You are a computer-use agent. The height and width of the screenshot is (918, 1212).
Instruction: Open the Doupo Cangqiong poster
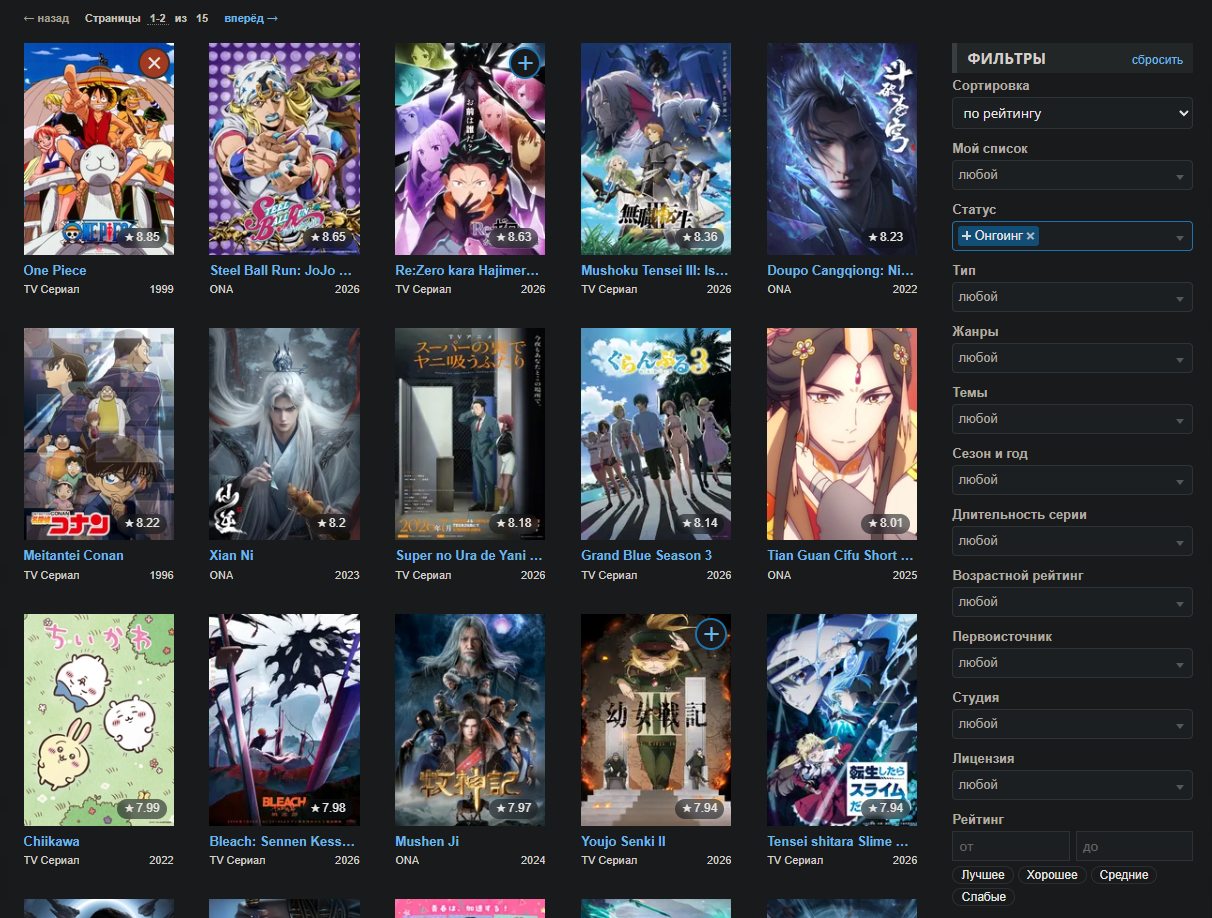(842, 149)
